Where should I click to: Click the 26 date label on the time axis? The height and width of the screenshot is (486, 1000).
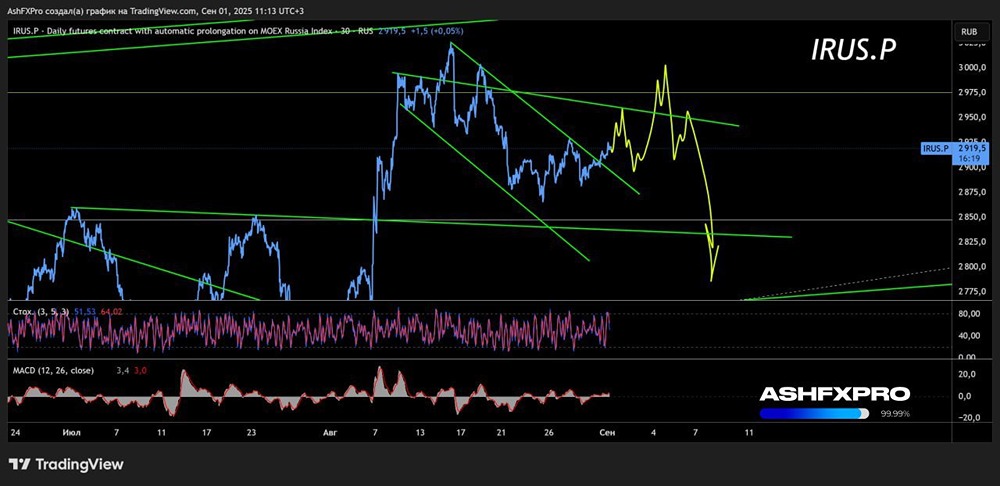pyautogui.click(x=549, y=432)
